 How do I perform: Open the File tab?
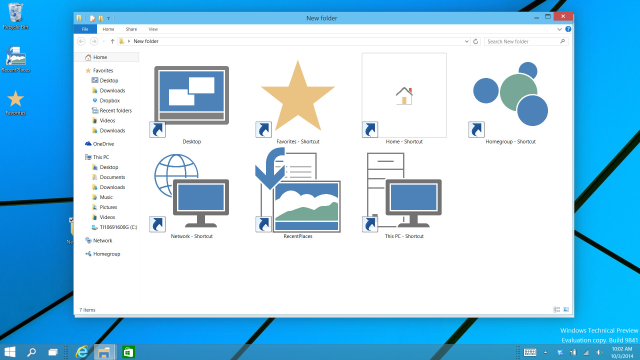coord(85,29)
